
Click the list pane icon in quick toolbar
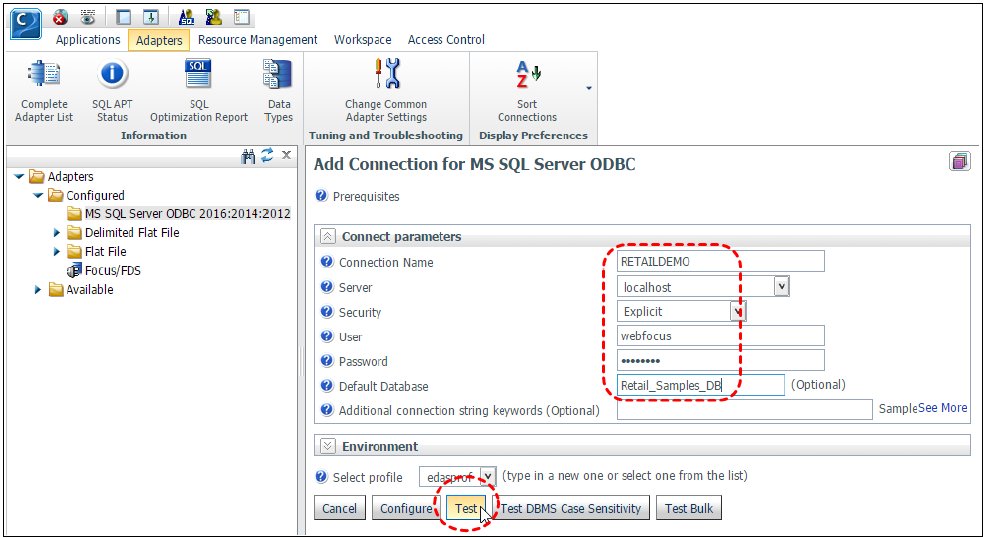242,18
